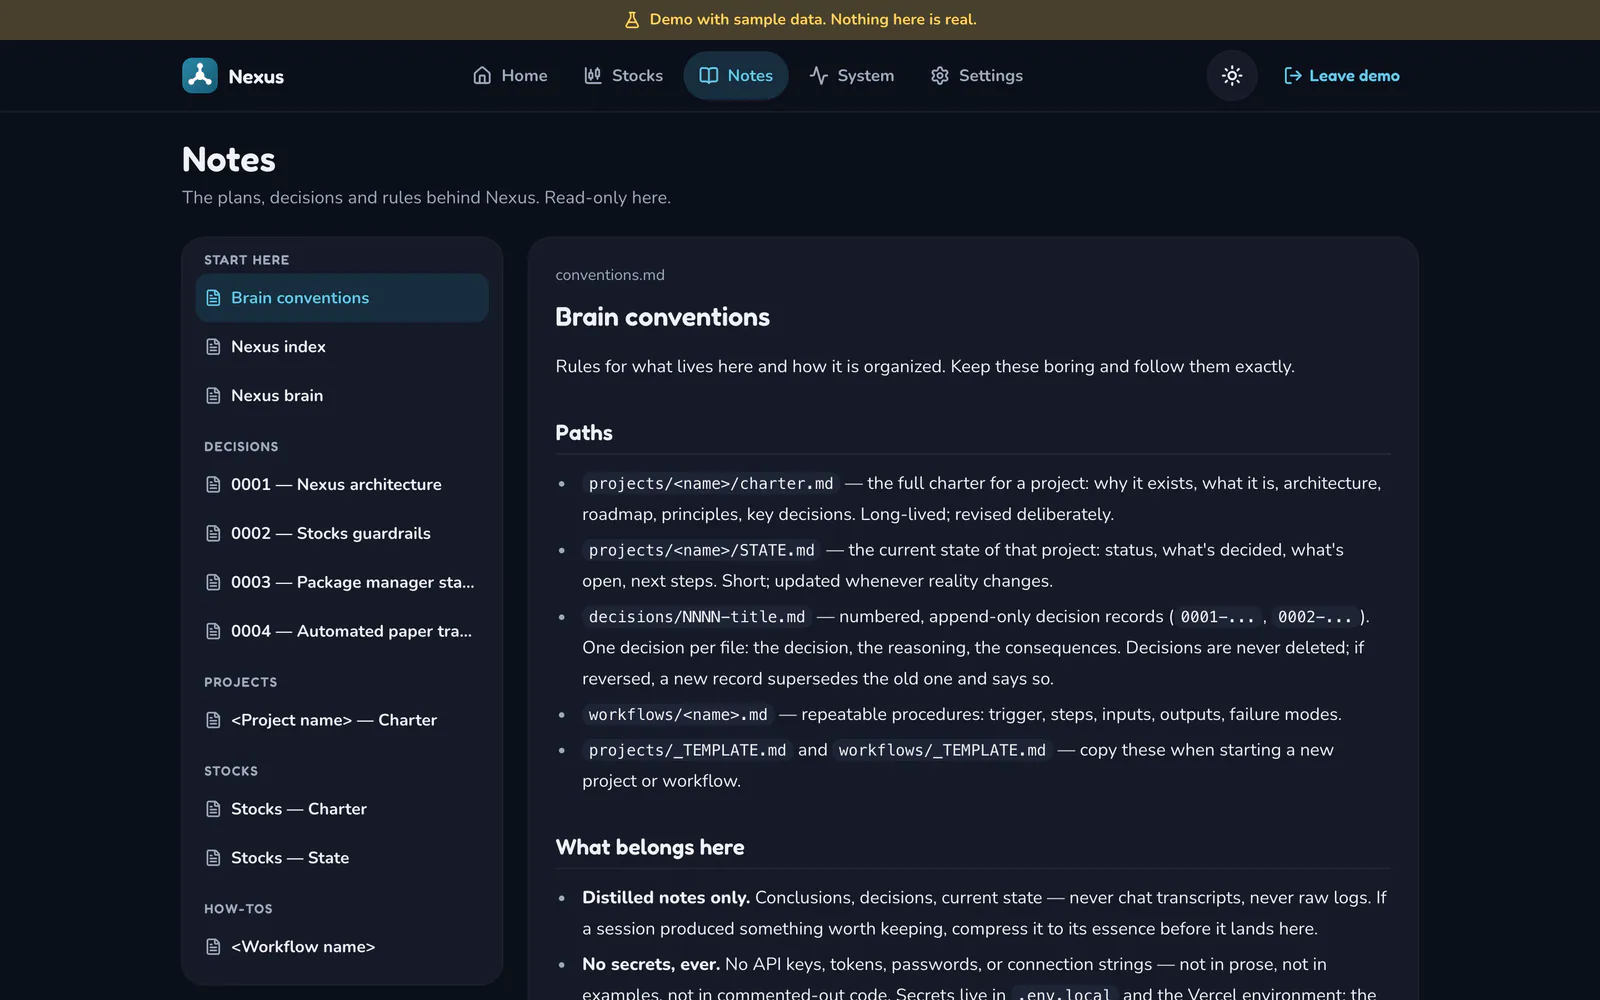Click document icon beside Nexus index

[x=213, y=347]
